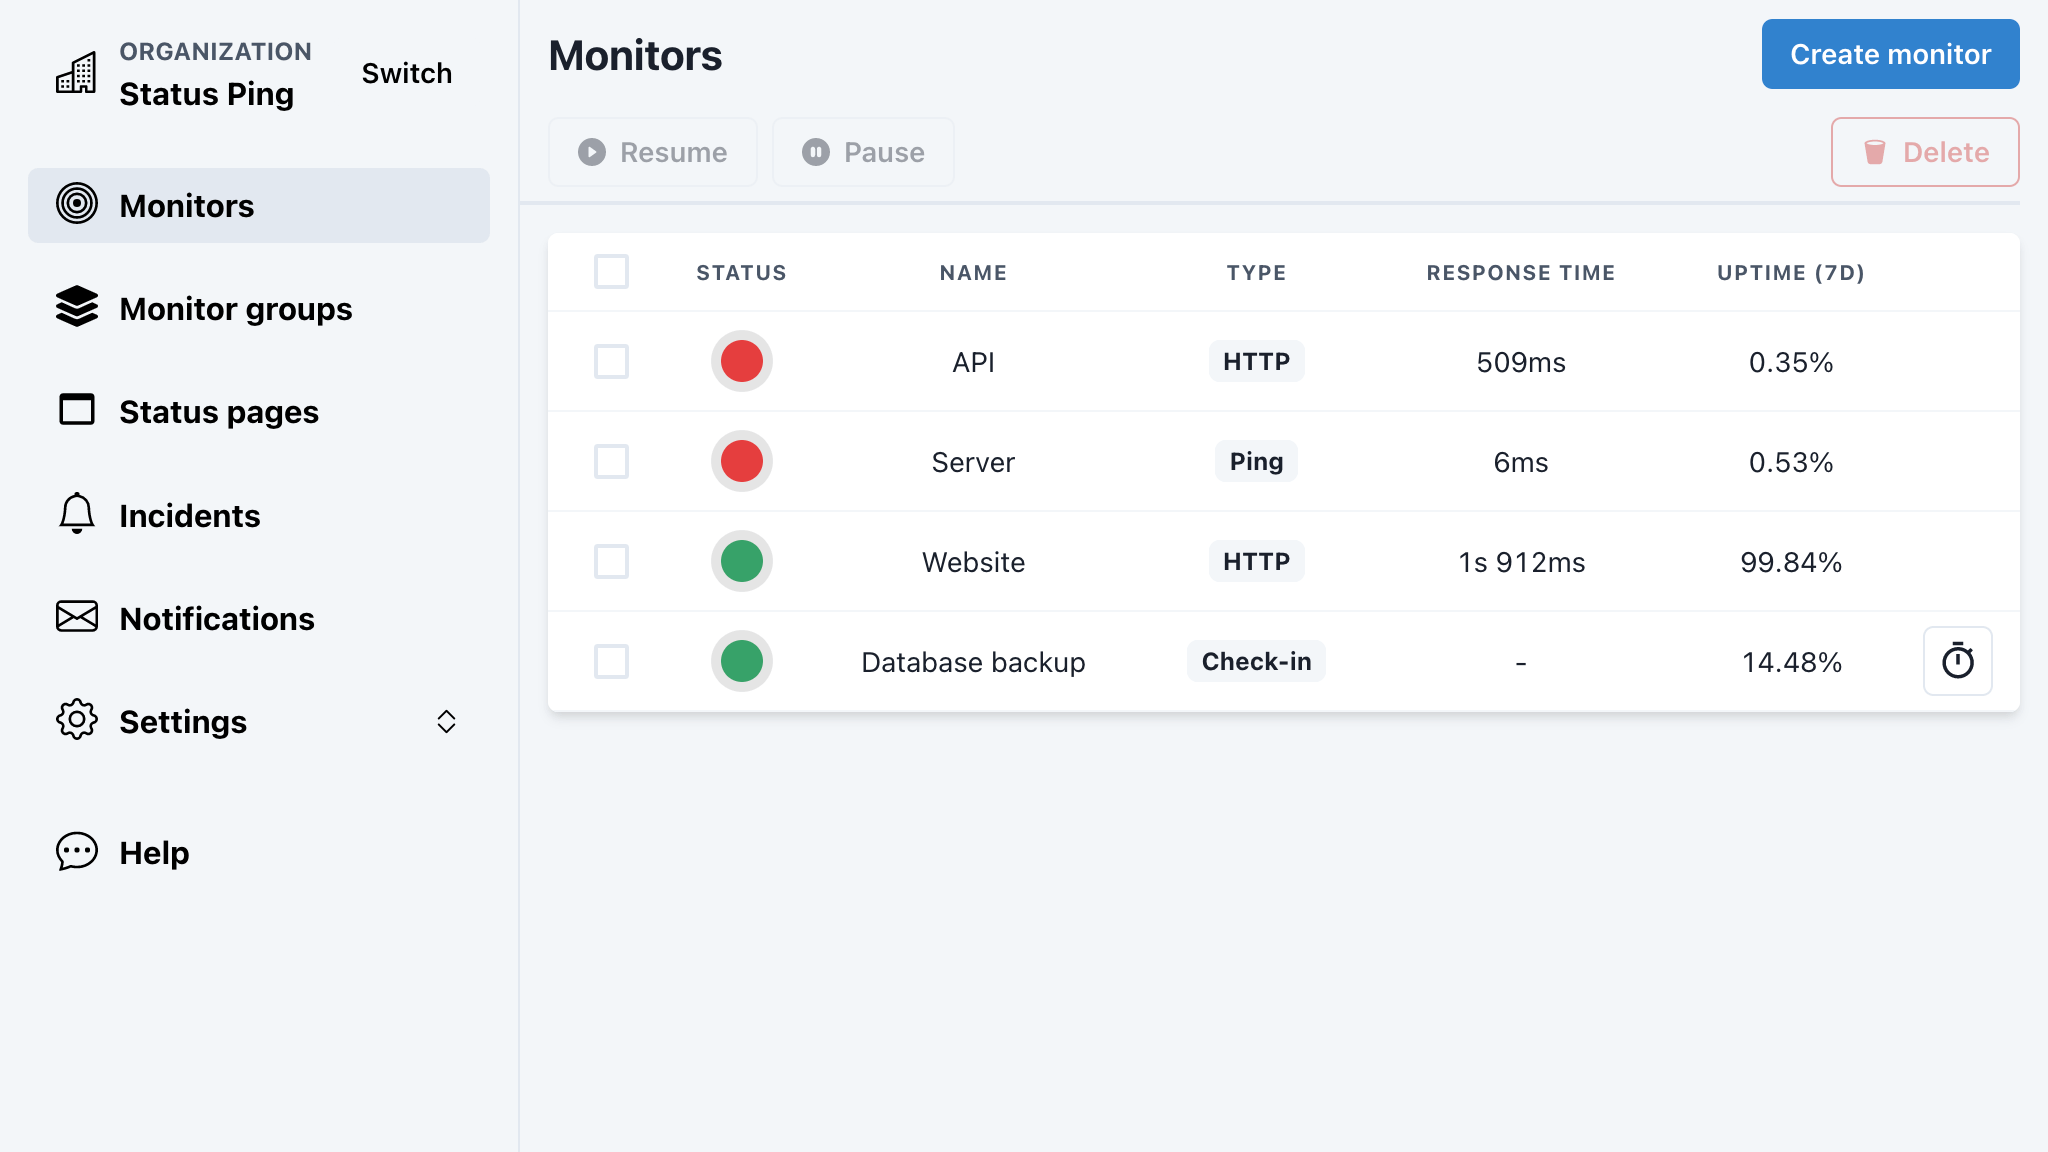The image size is (2048, 1152).
Task: Click the Notifications envelope icon
Action: [x=76, y=616]
